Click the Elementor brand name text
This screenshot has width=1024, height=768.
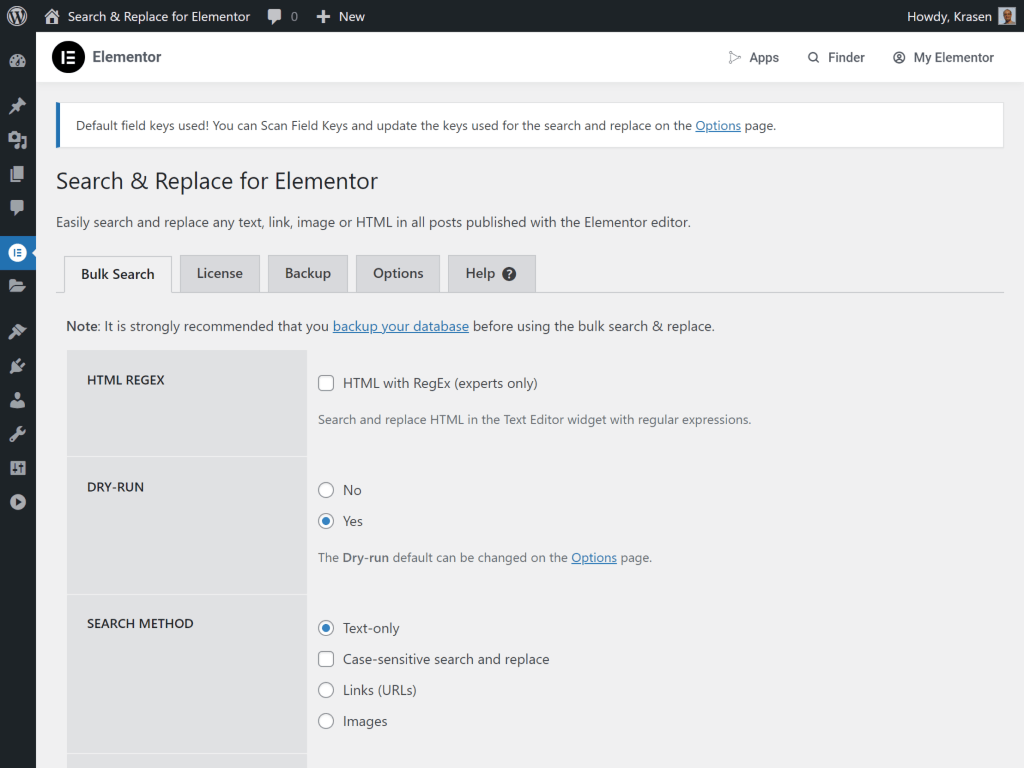click(127, 57)
